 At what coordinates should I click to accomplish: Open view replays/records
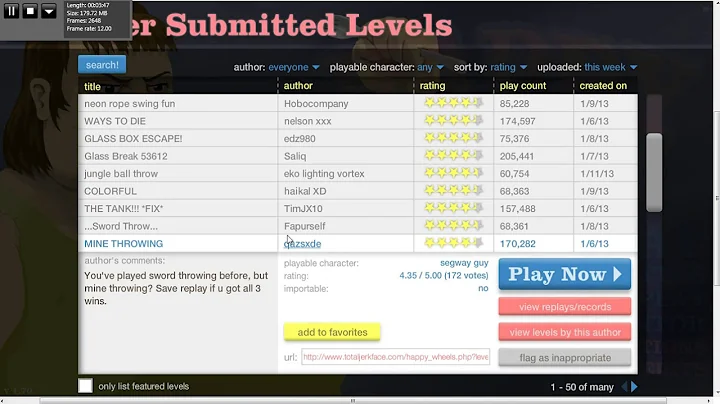click(565, 307)
